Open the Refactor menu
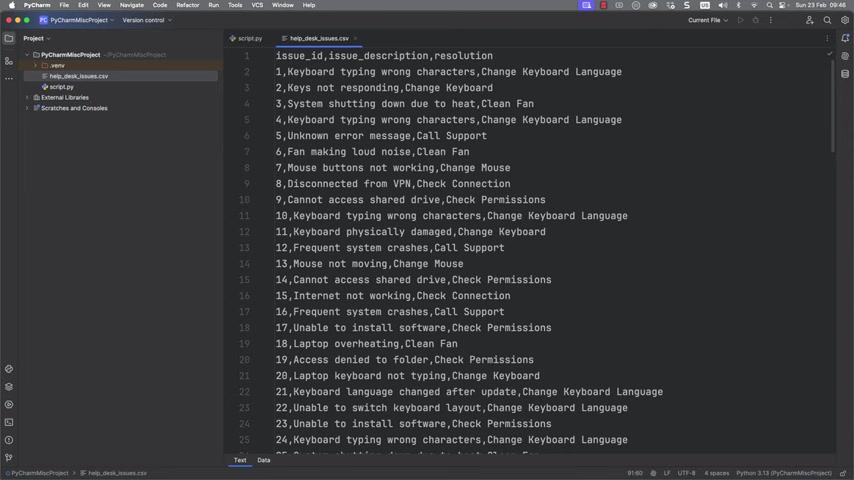854x480 pixels. pyautogui.click(x=188, y=5)
